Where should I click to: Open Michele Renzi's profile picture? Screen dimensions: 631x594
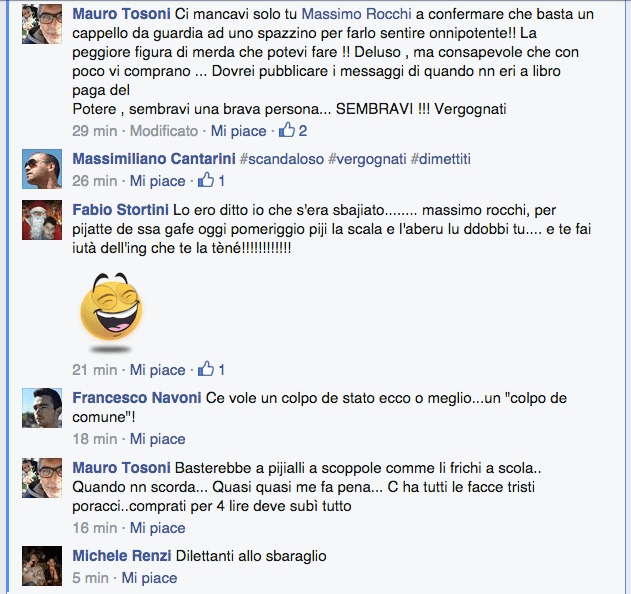(x=42, y=565)
